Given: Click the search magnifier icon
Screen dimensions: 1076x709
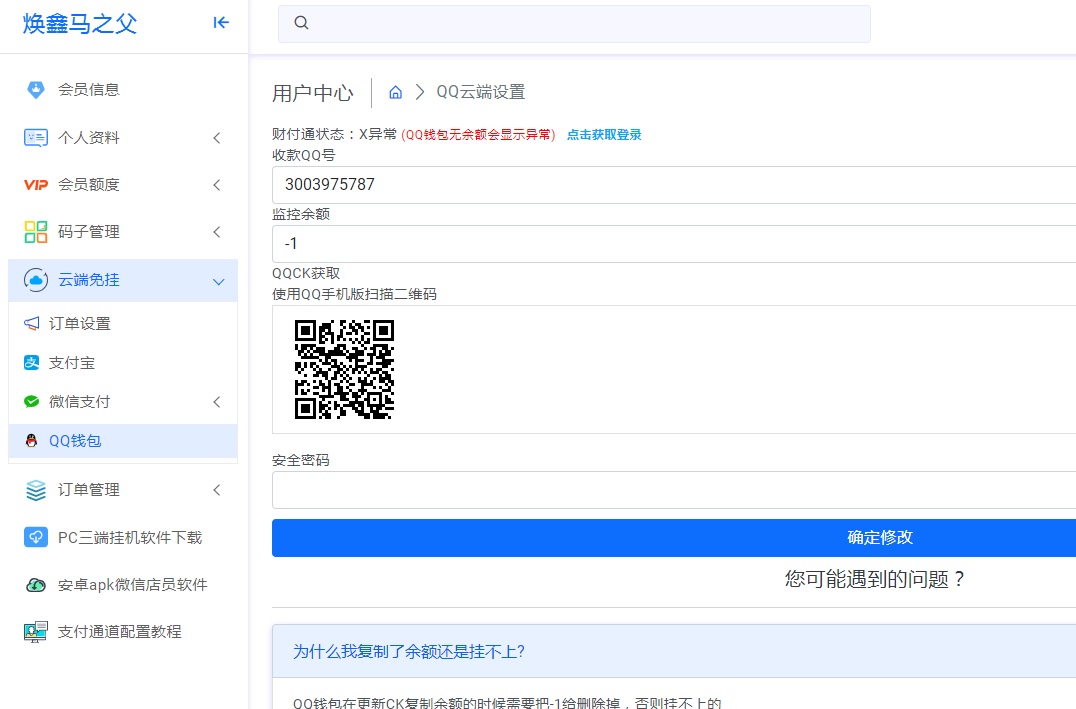Looking at the screenshot, I should tap(302, 24).
